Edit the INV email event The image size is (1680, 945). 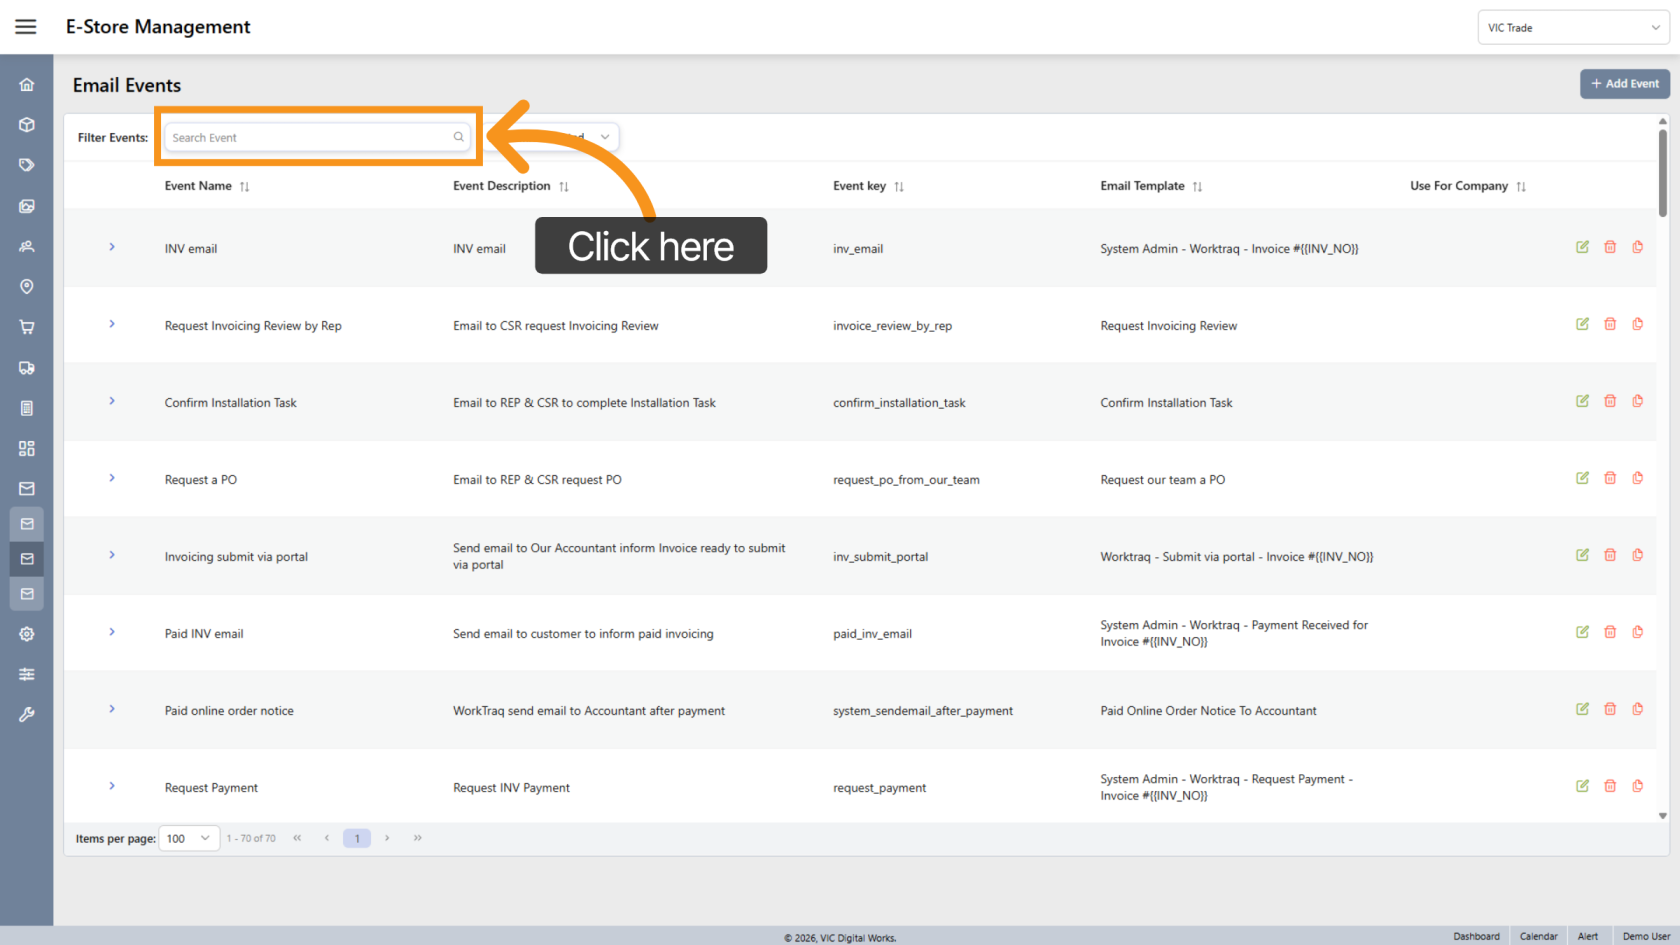pyautogui.click(x=1582, y=247)
